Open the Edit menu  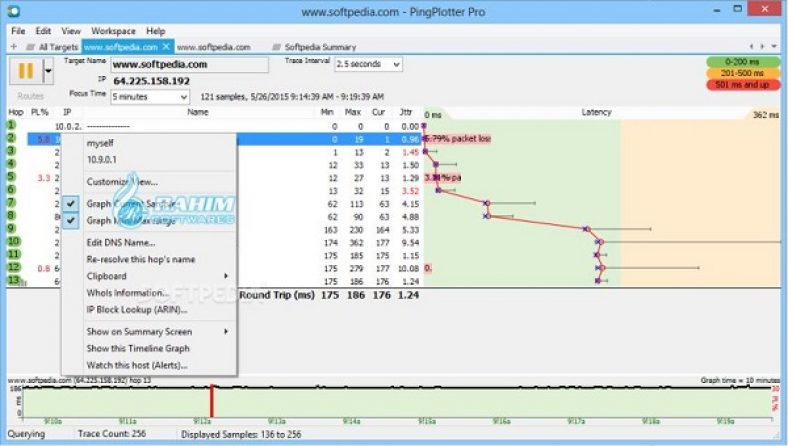tap(43, 31)
